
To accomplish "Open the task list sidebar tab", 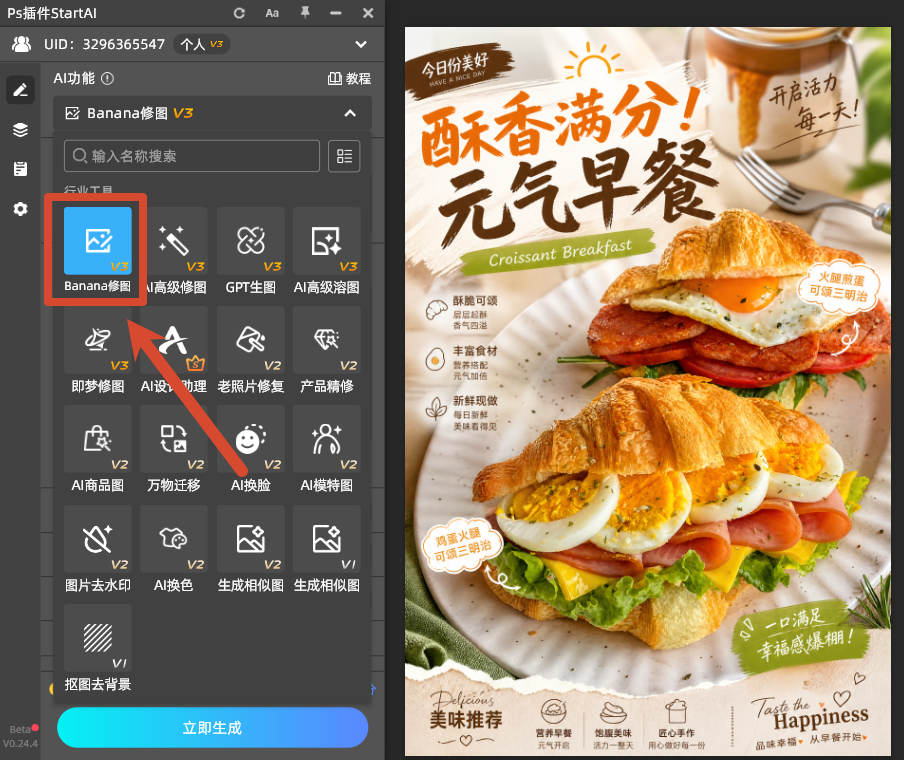I will click(x=20, y=169).
